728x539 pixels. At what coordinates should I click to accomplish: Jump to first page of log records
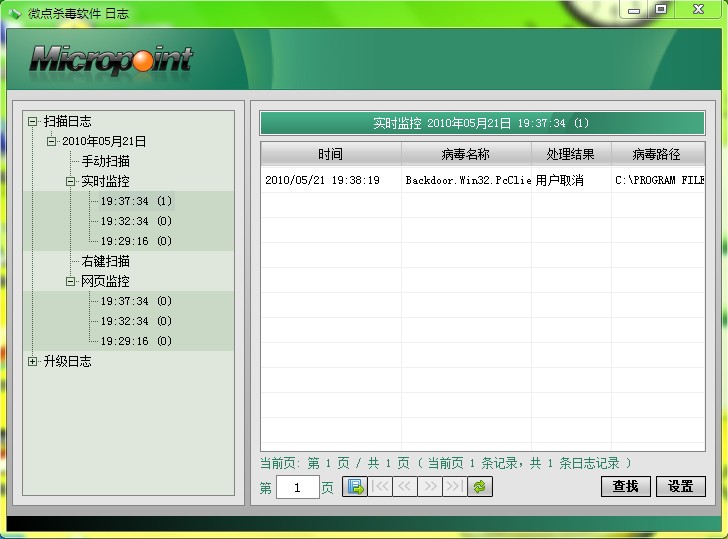(380, 487)
